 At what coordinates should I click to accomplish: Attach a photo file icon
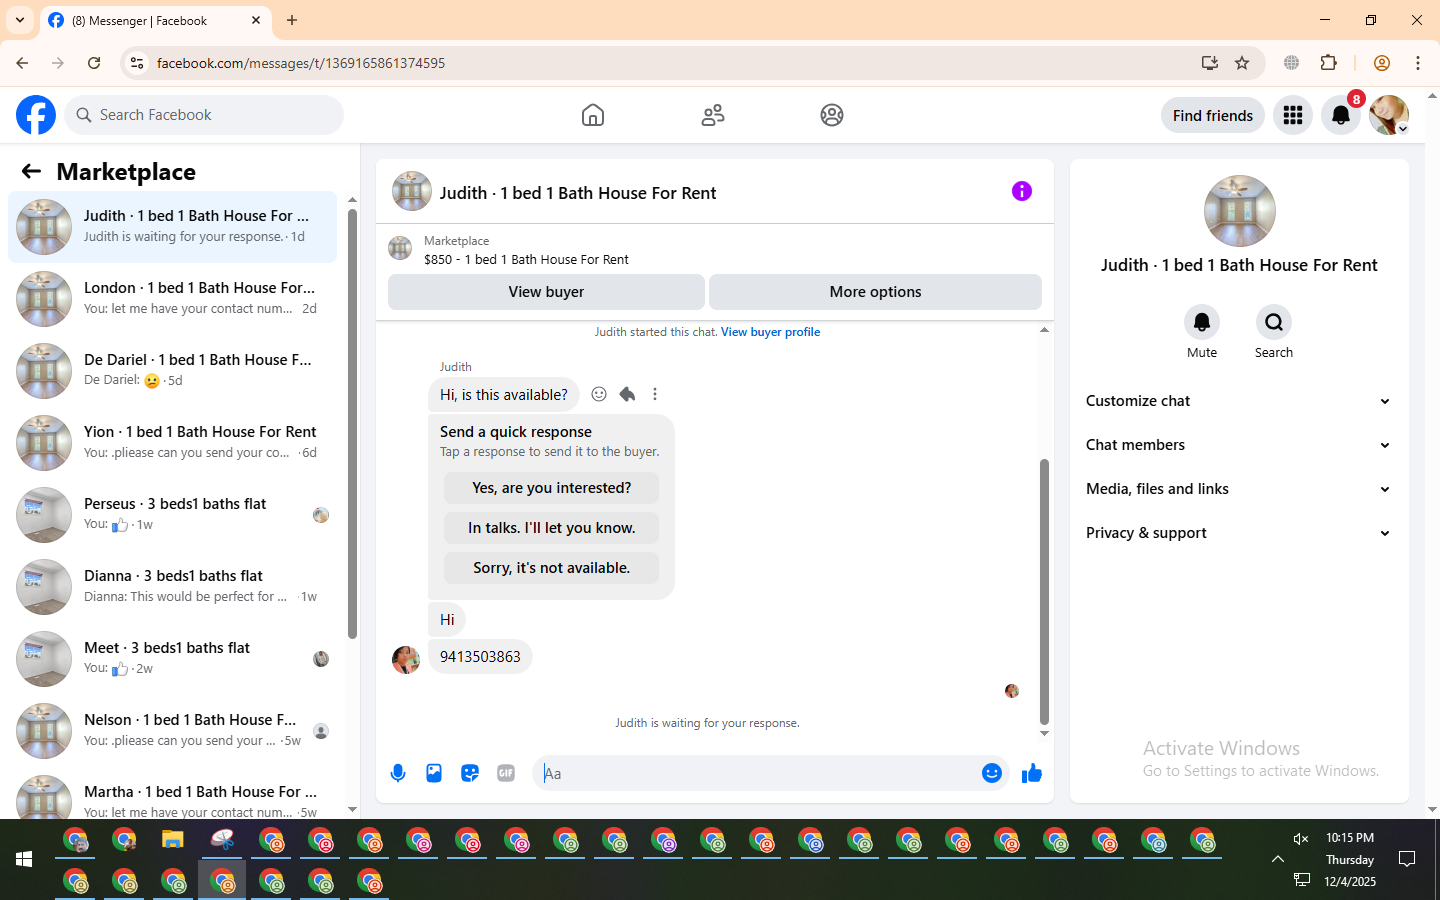pos(434,773)
